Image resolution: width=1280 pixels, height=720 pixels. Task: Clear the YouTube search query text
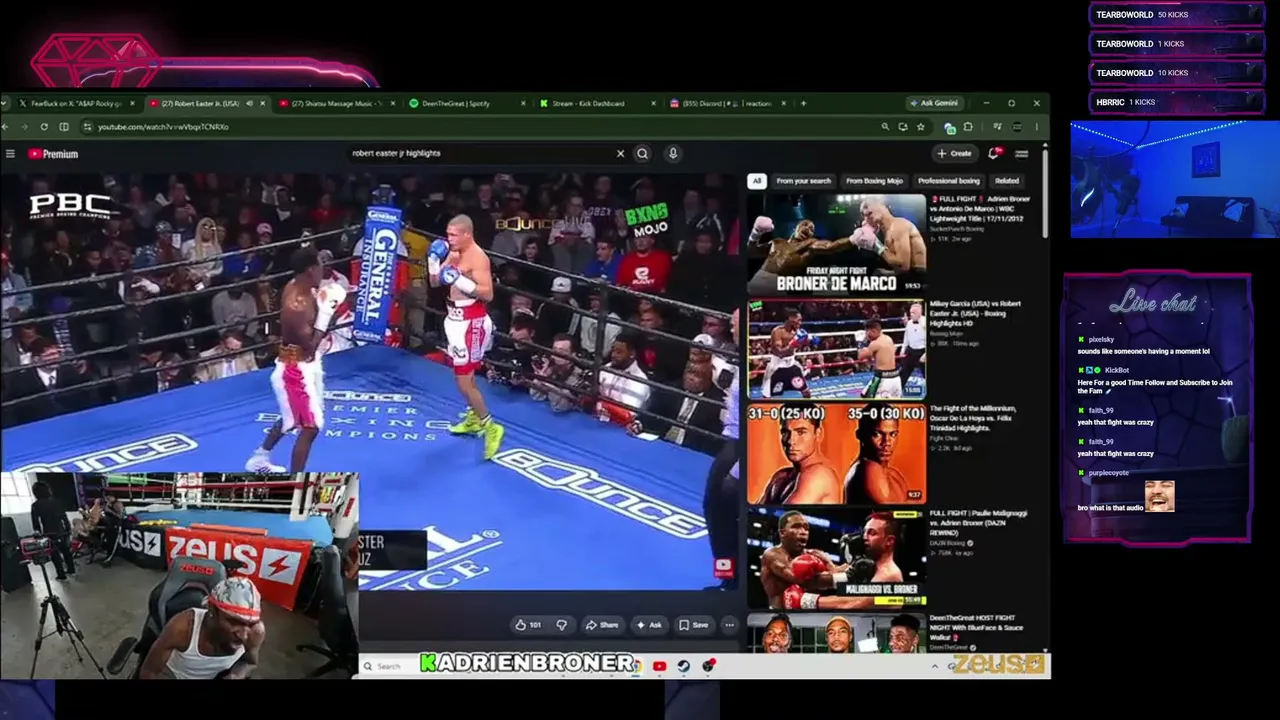pyautogui.click(x=620, y=154)
